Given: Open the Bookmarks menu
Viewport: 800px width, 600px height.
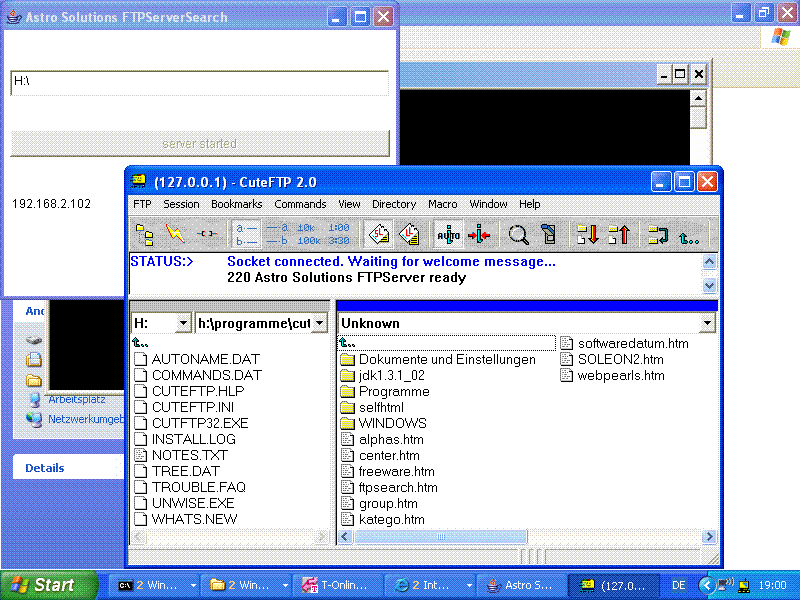Looking at the screenshot, I should pos(237,204).
